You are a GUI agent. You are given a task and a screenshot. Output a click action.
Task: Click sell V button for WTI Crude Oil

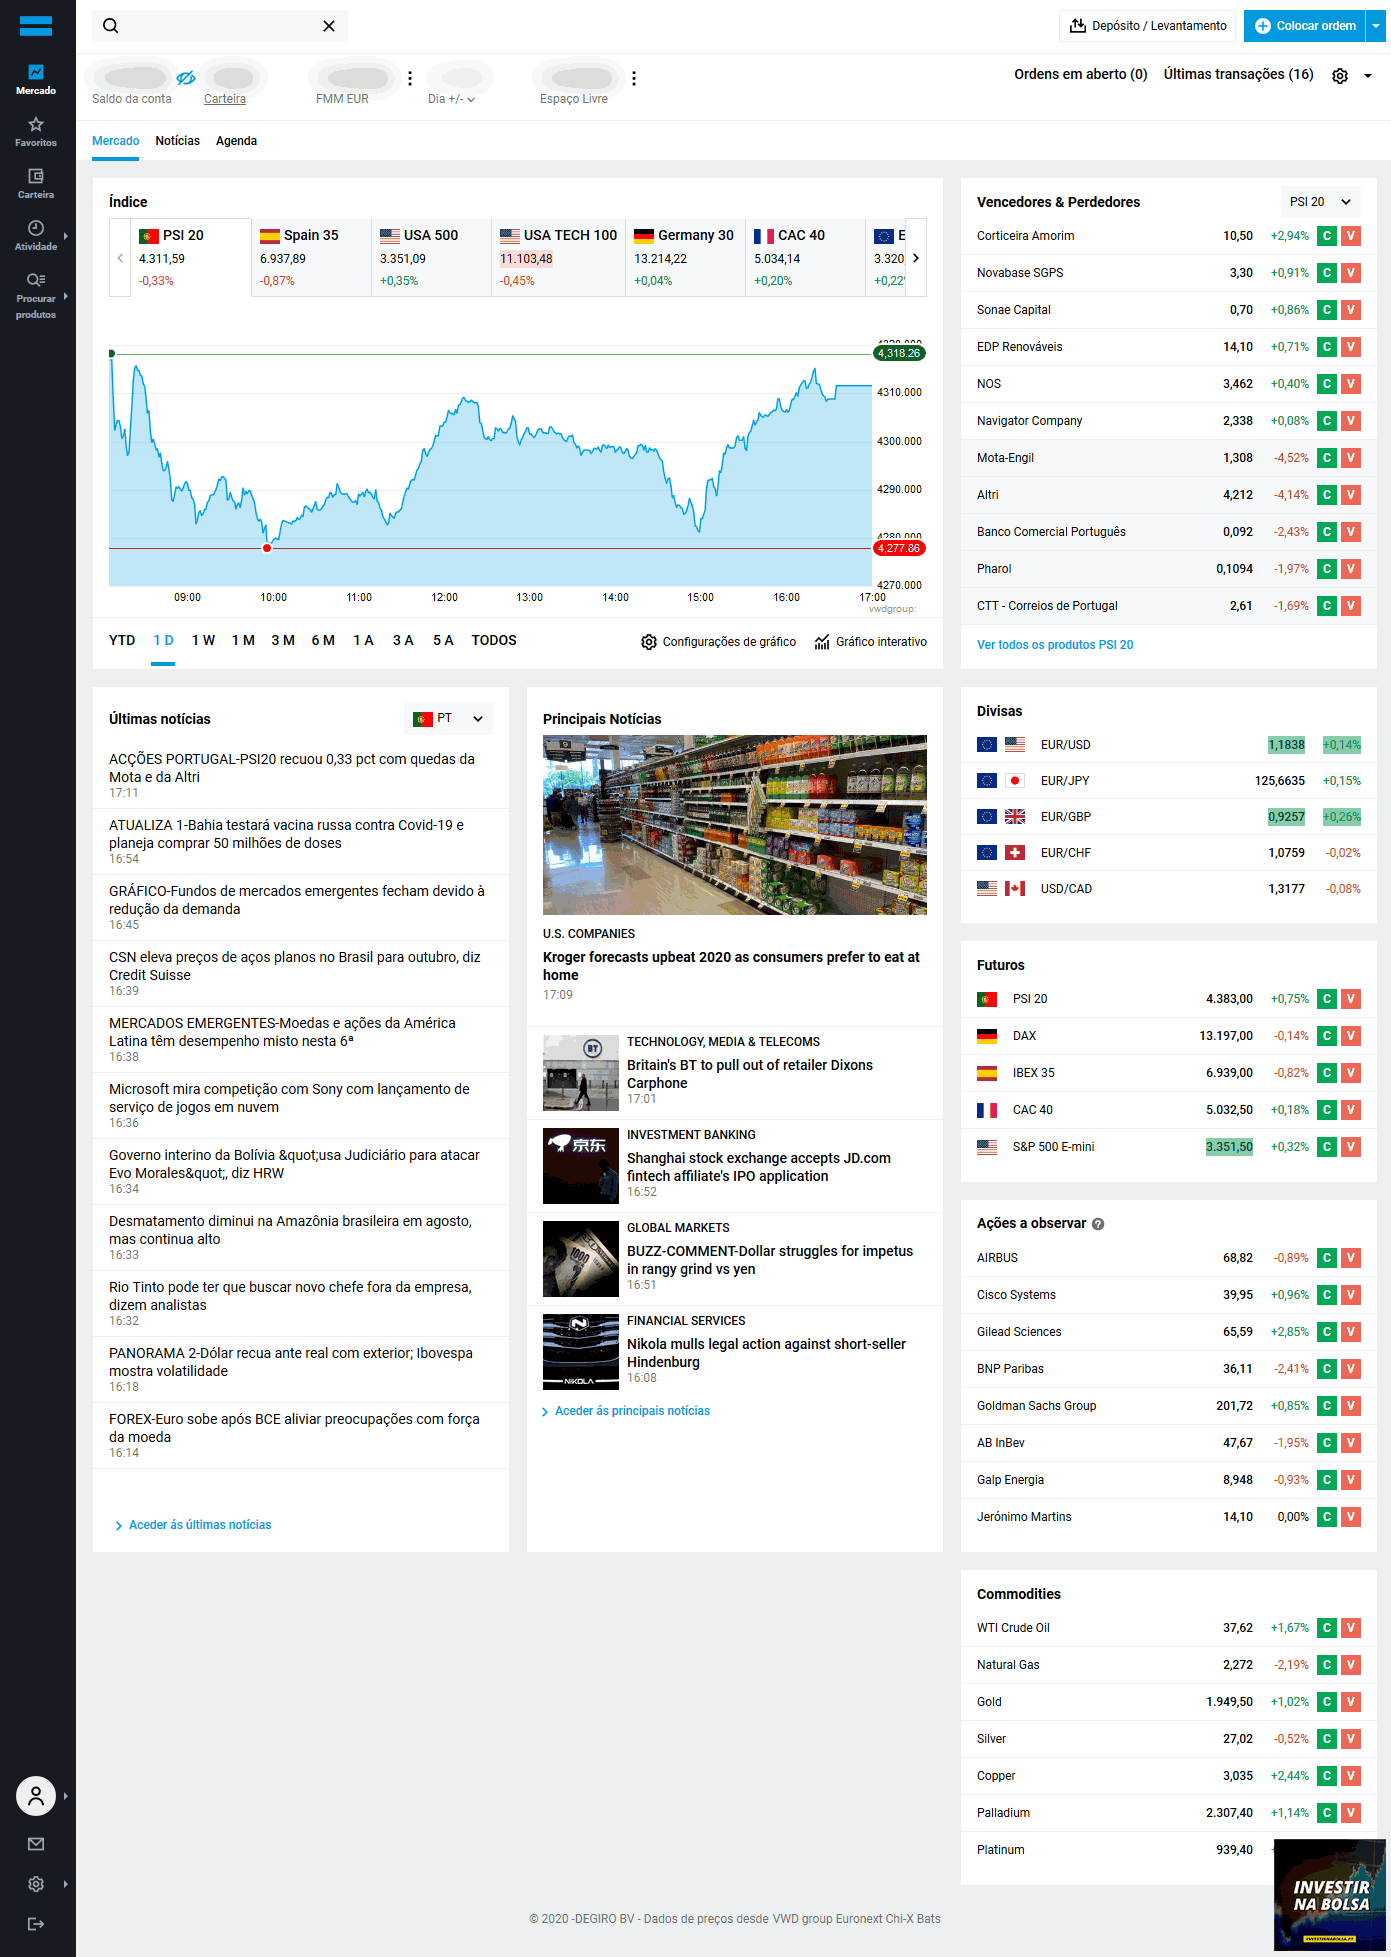(1351, 1628)
